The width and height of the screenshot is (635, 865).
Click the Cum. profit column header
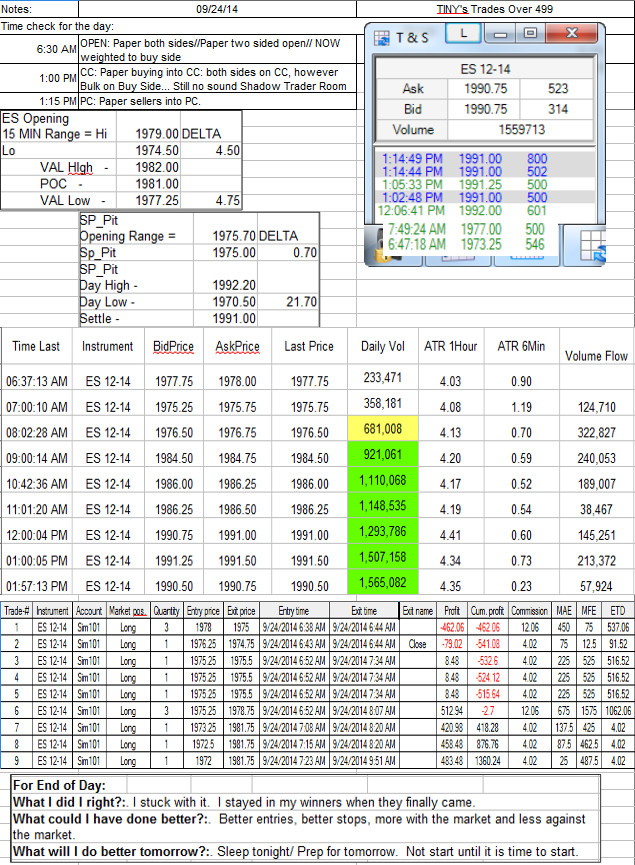tap(487, 611)
